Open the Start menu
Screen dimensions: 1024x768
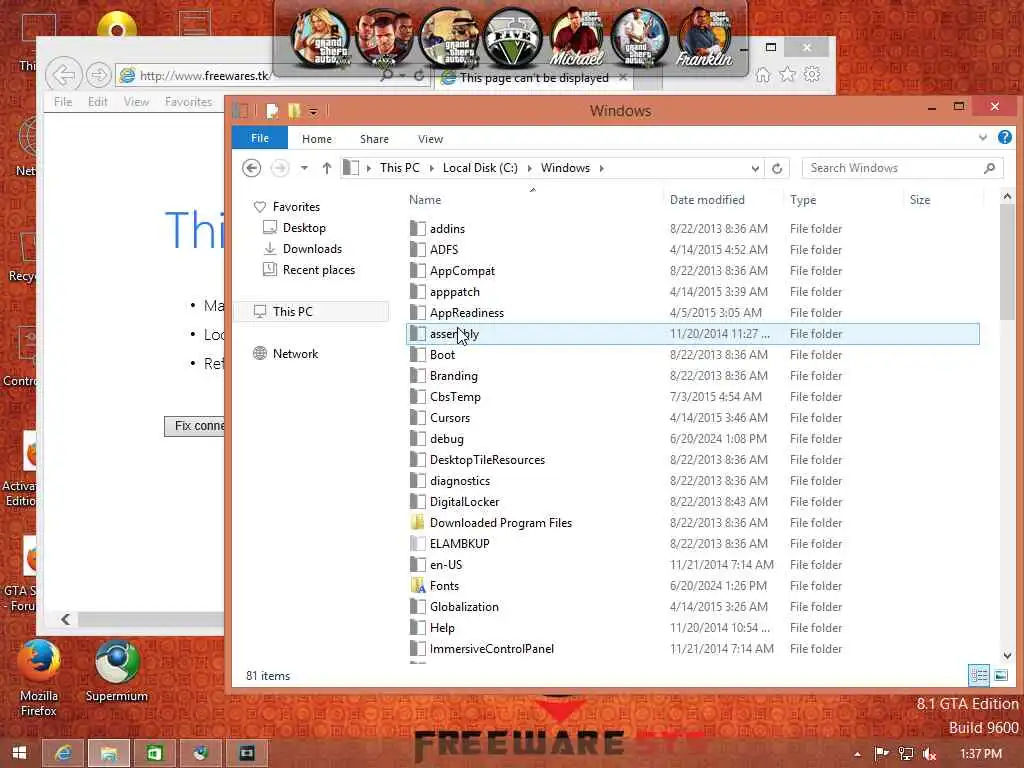(x=19, y=753)
